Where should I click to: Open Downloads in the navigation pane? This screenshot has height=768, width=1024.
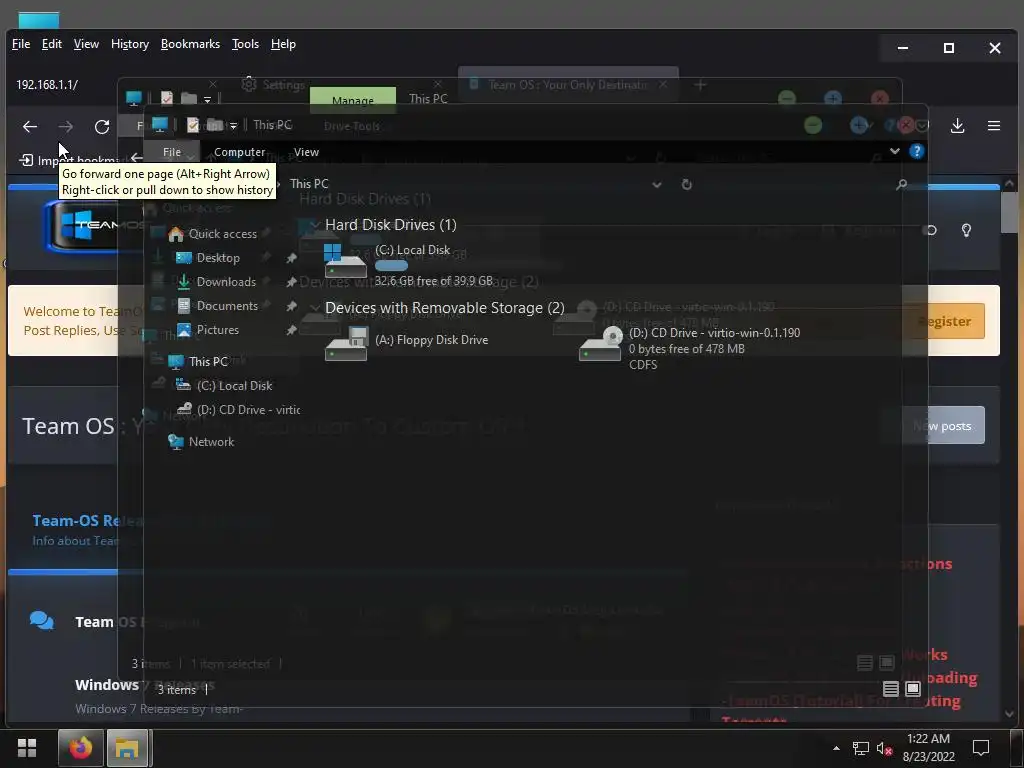(x=216, y=282)
